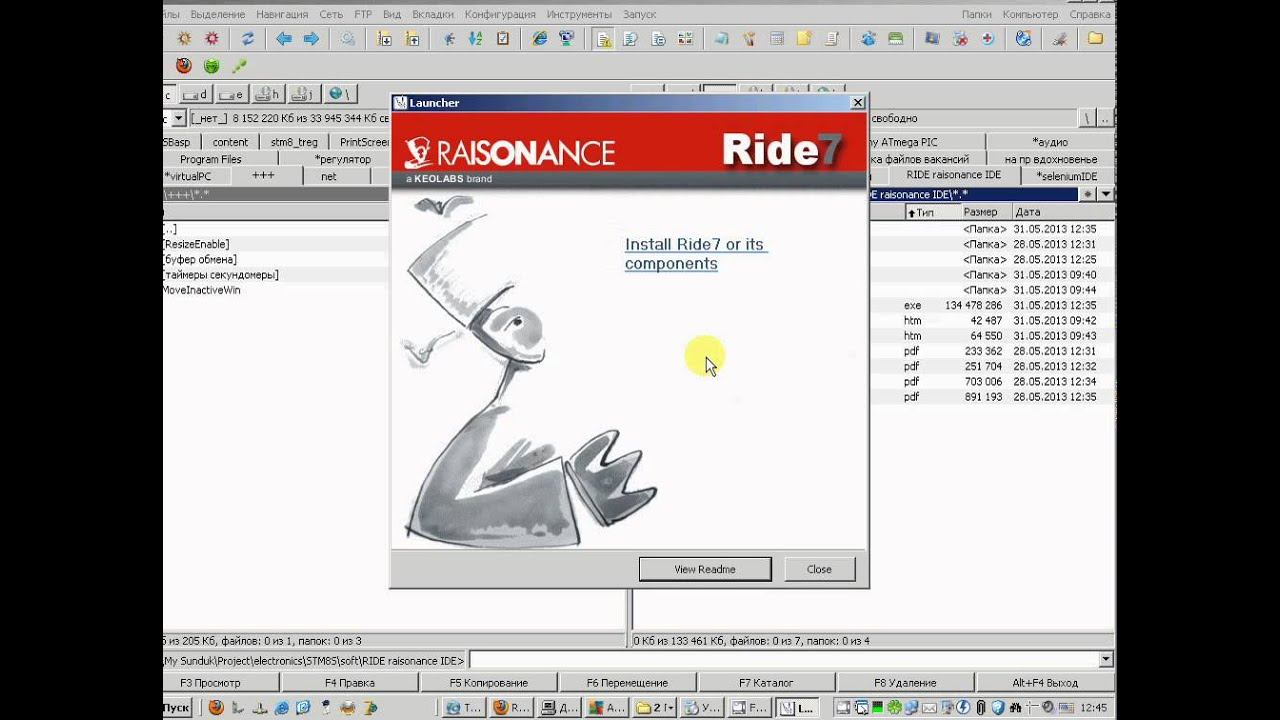Viewport: 1280px width, 720px height.
Task: Open the FTP menu
Action: click(x=362, y=15)
